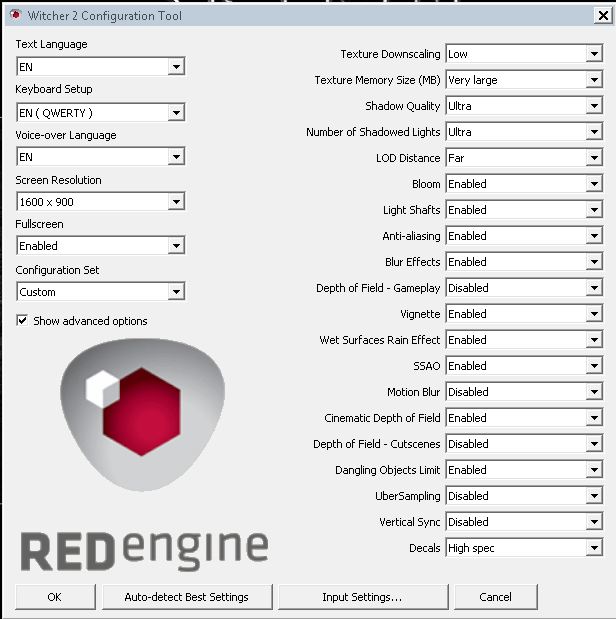Click the 'Keyboard Setup' label

pyautogui.click(x=54, y=89)
